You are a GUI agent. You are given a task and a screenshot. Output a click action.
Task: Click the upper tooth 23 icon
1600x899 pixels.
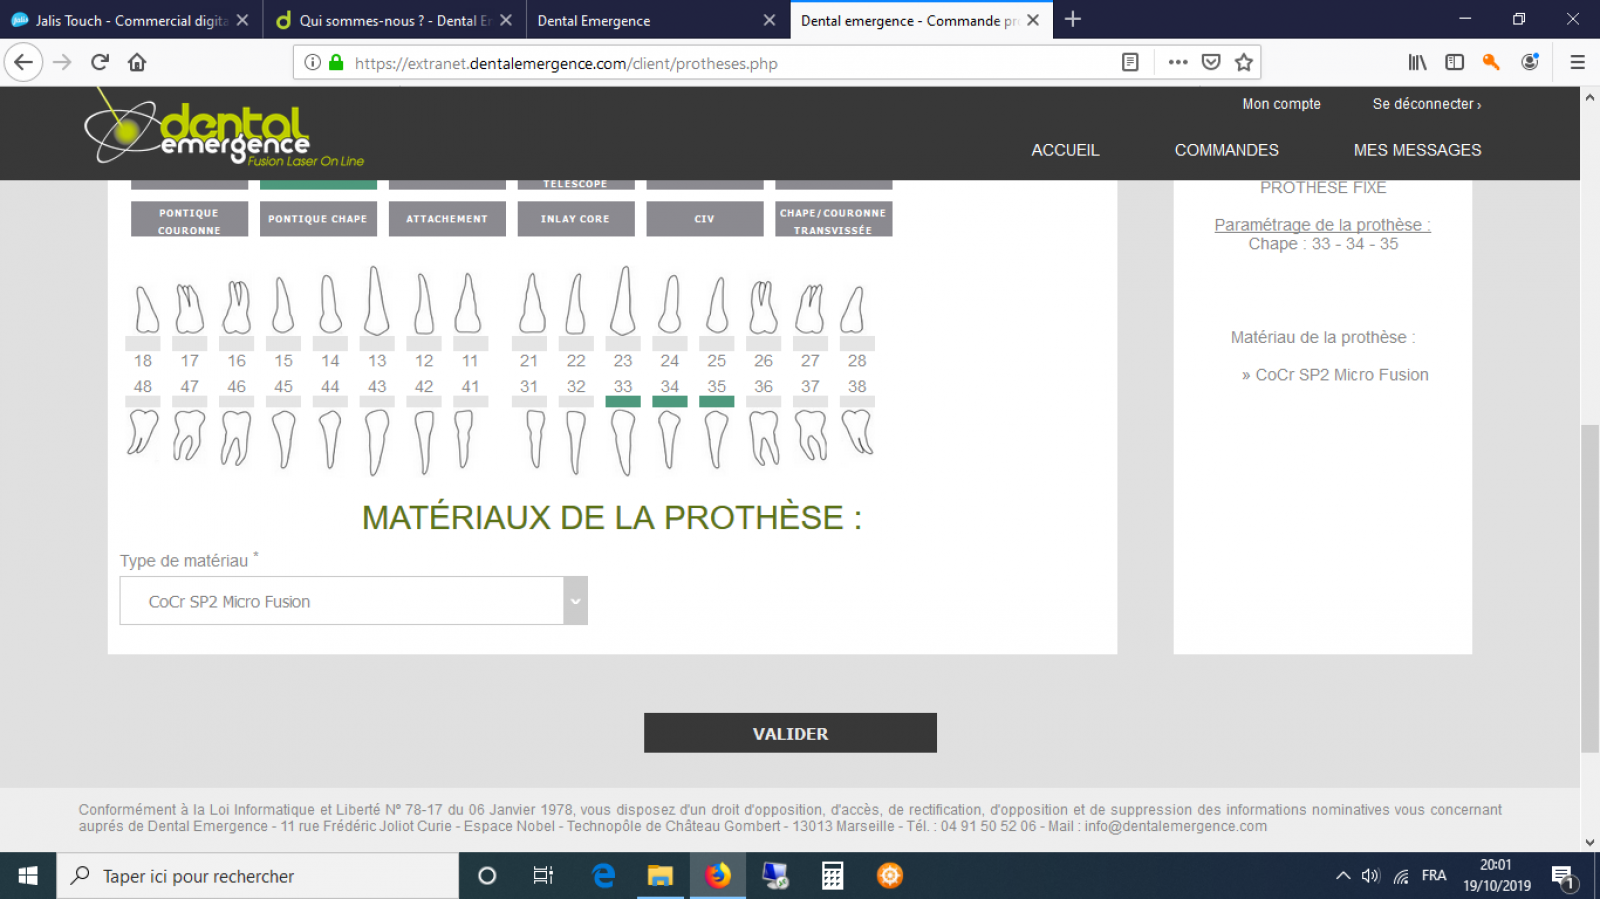pyautogui.click(x=623, y=302)
